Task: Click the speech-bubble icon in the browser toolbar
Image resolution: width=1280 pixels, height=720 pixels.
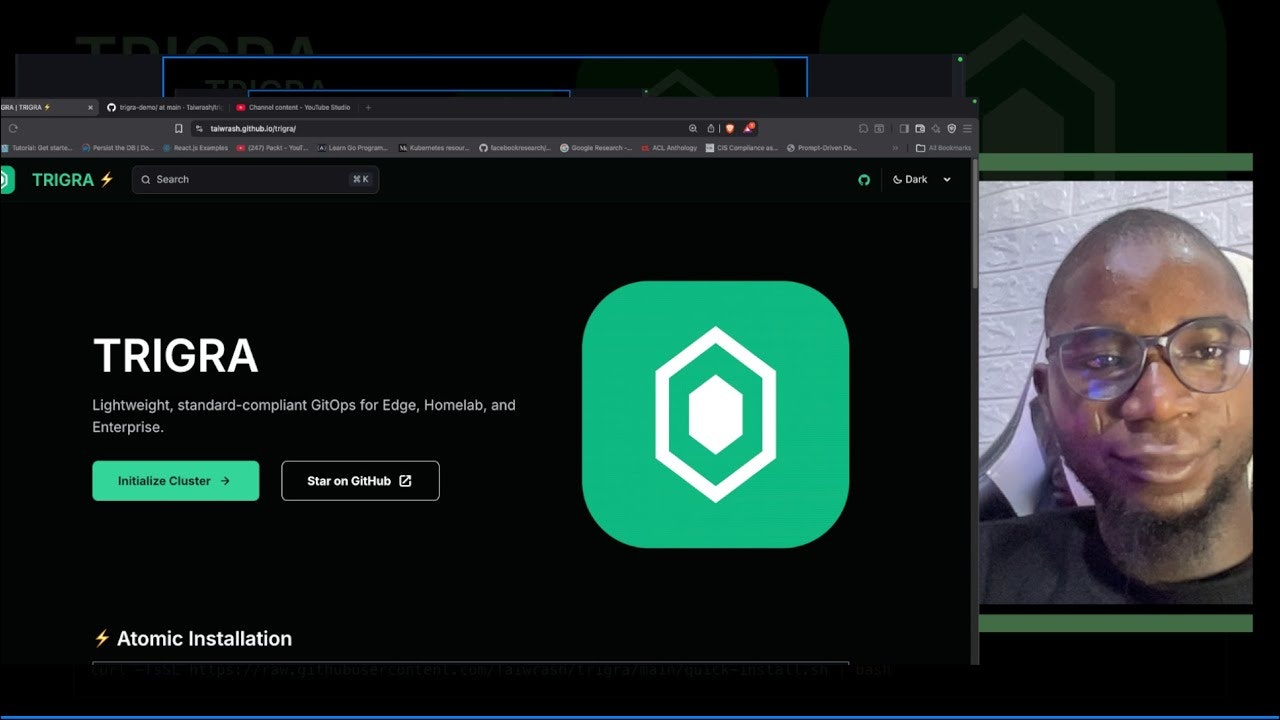Action: (863, 128)
